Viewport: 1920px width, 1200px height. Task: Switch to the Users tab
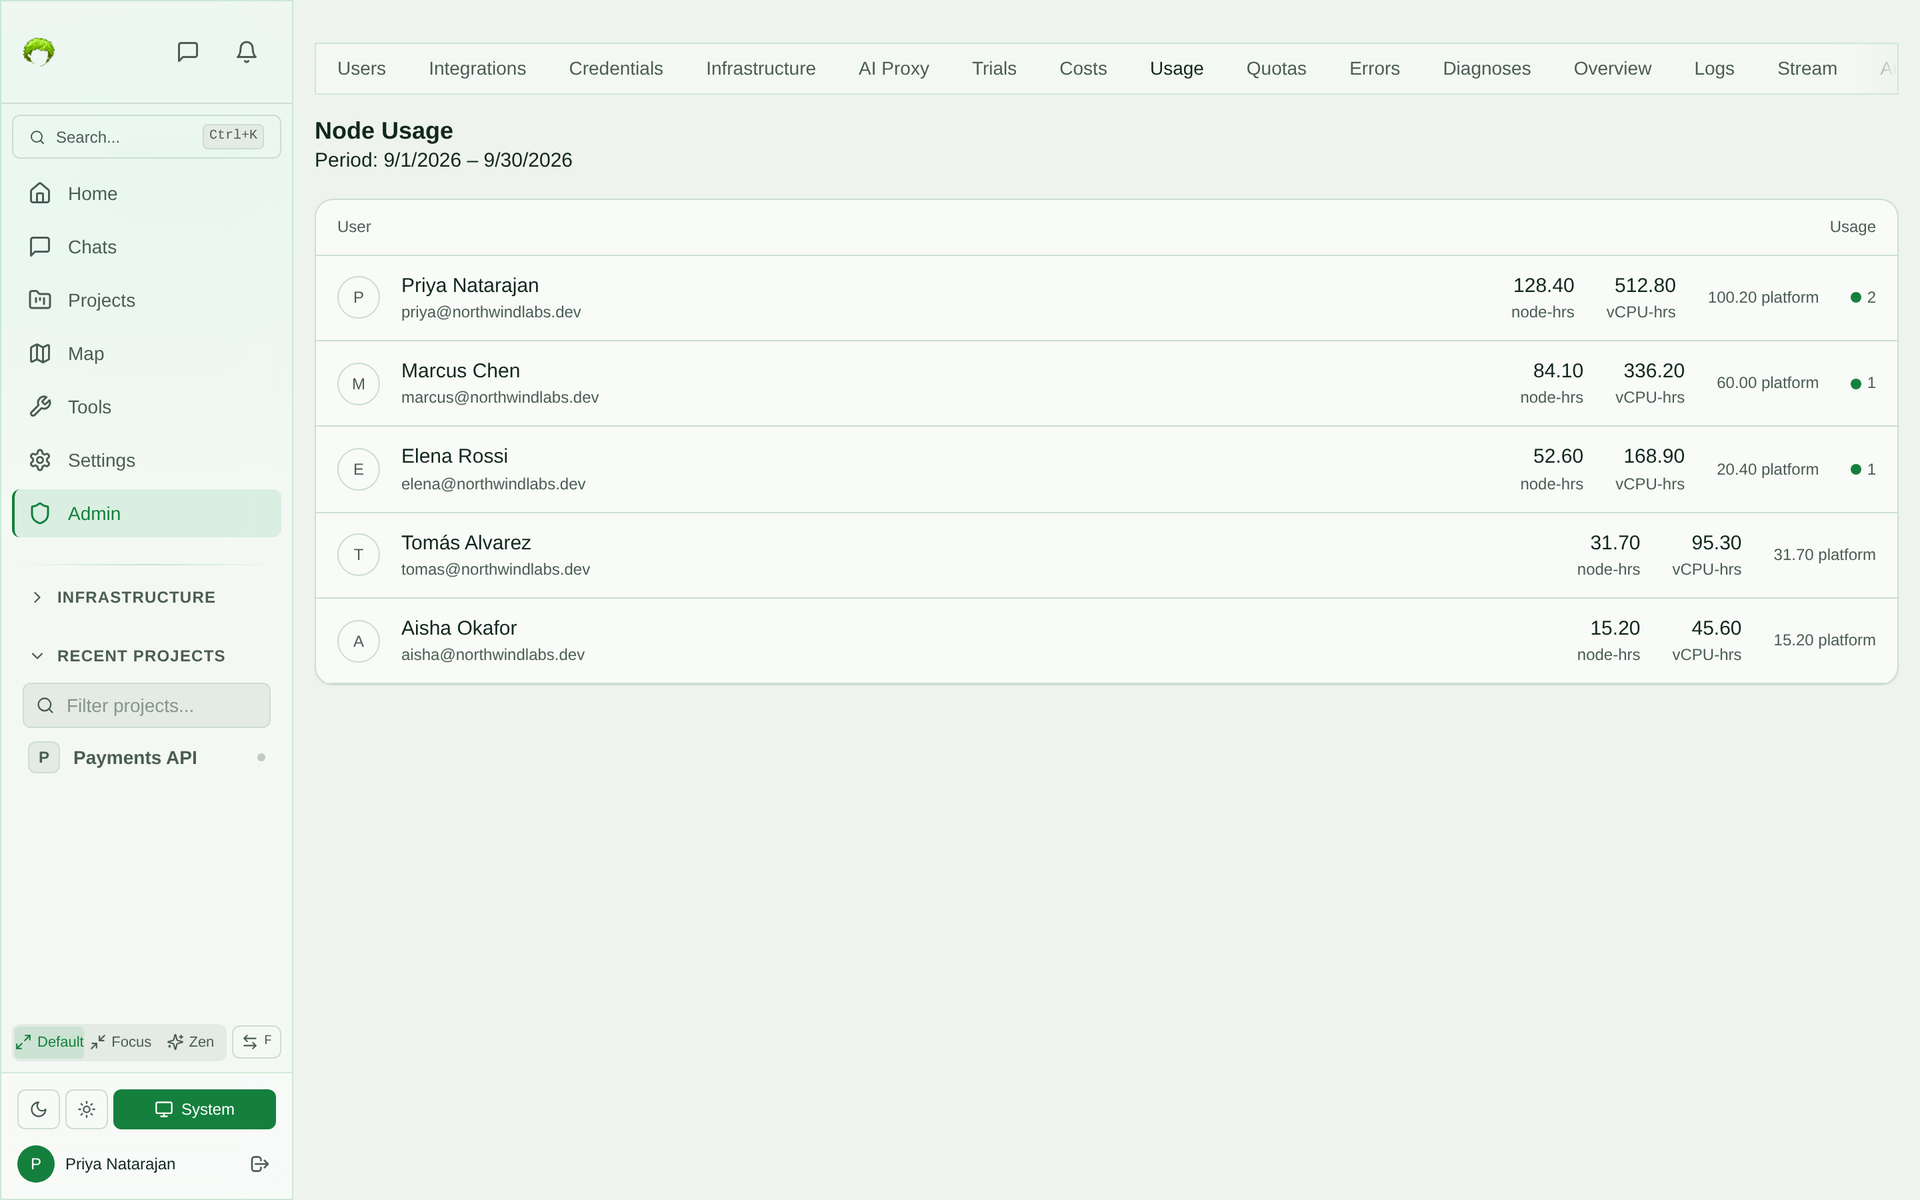pyautogui.click(x=361, y=69)
